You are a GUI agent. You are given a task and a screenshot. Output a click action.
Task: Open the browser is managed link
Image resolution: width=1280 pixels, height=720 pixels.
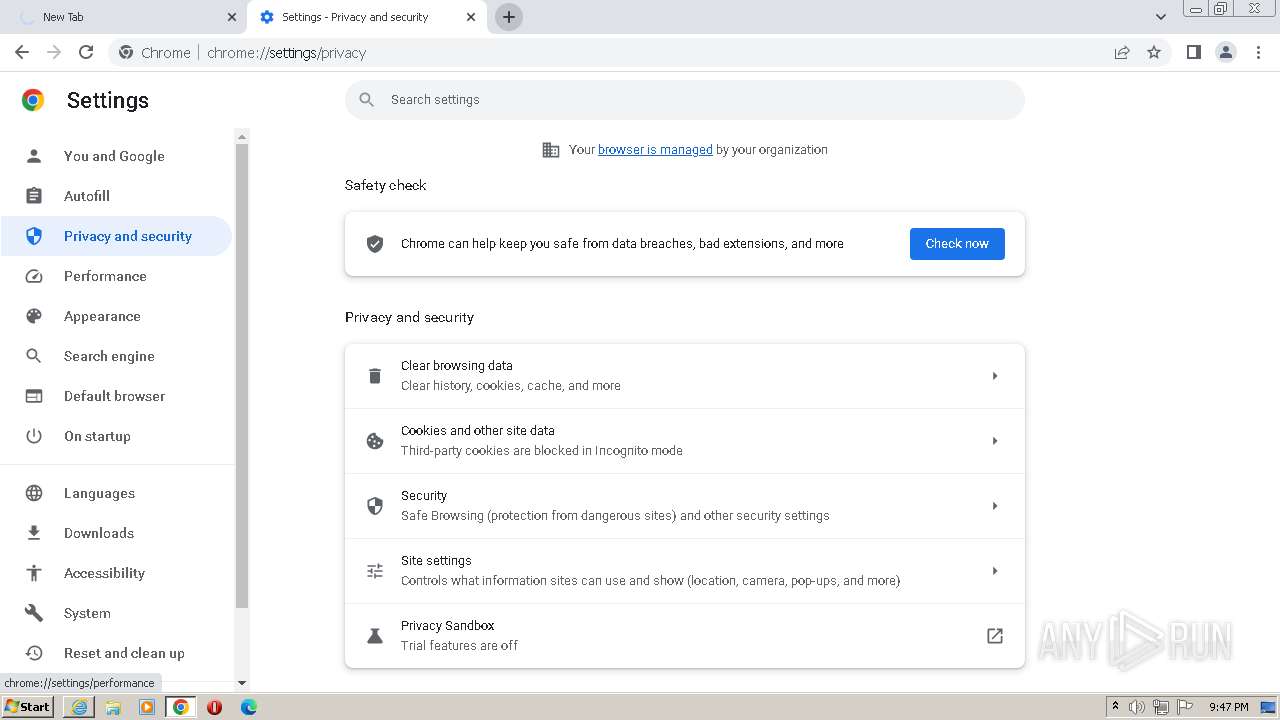pyautogui.click(x=655, y=150)
